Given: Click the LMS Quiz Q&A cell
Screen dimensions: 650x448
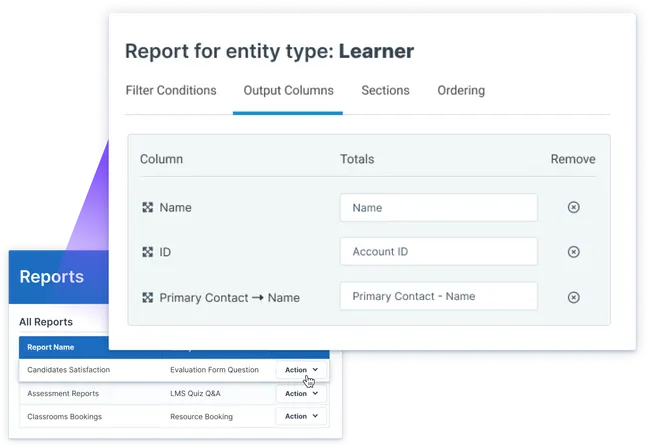Looking at the screenshot, I should (195, 394).
